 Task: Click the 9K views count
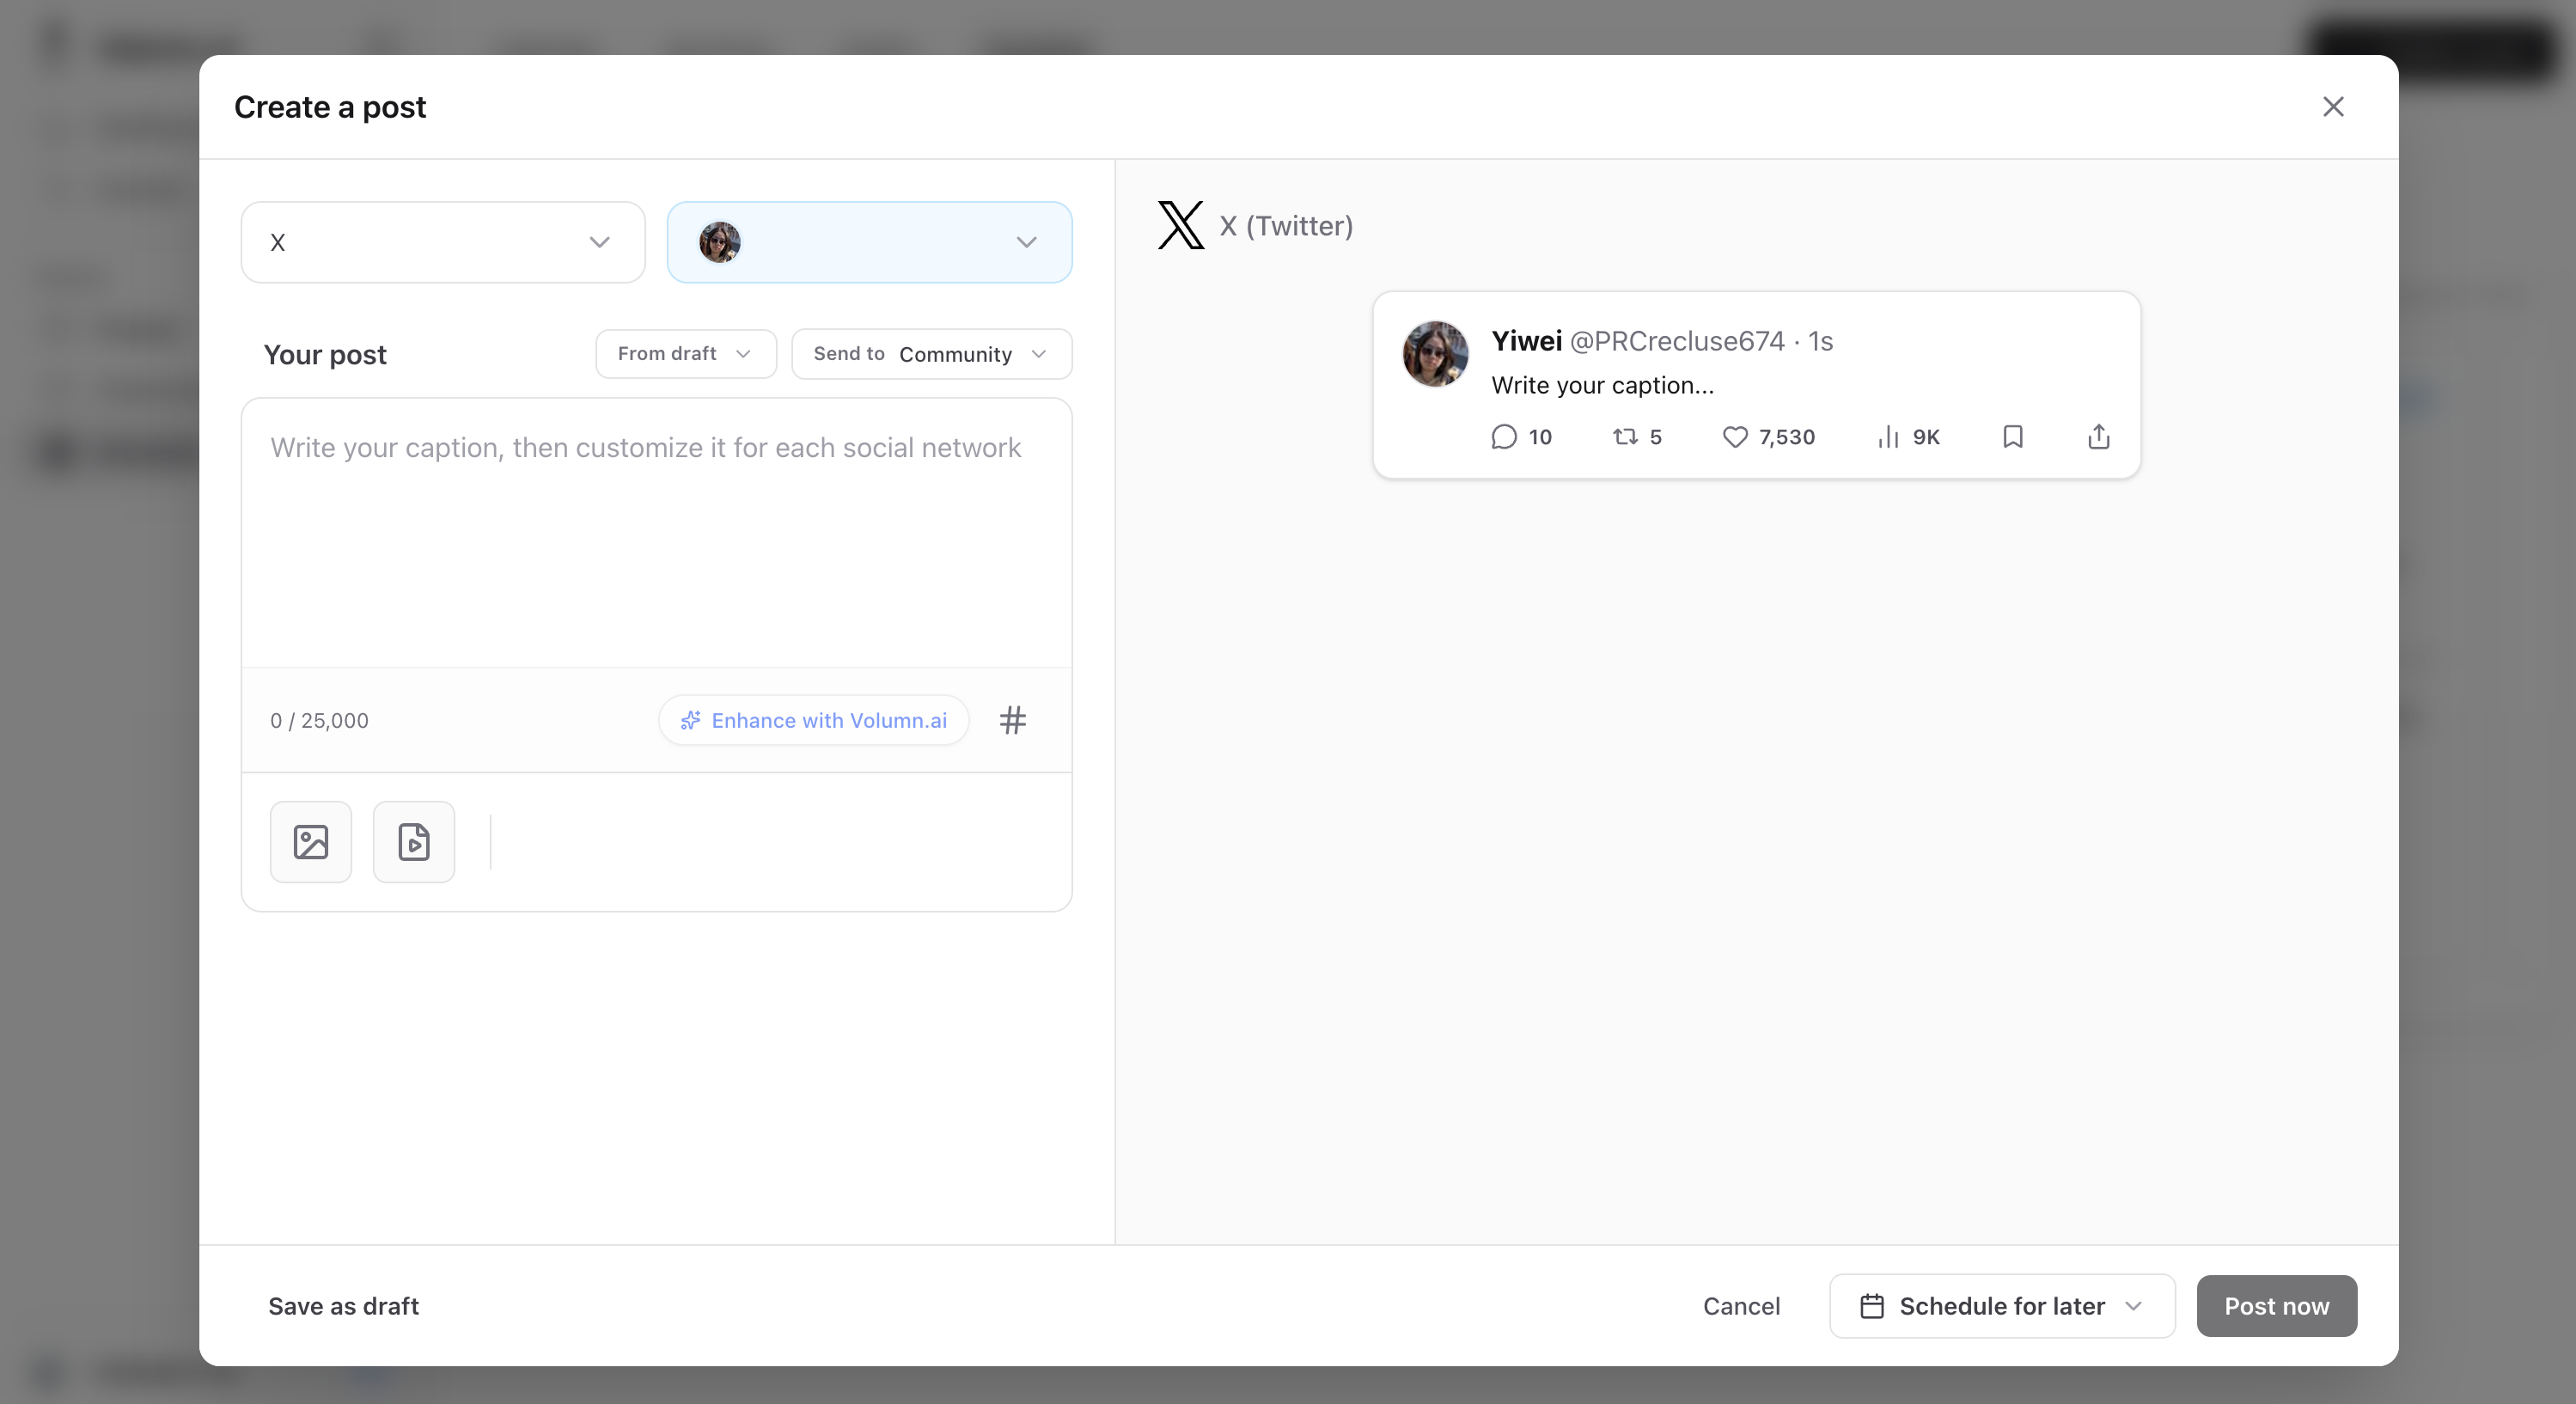point(1926,437)
